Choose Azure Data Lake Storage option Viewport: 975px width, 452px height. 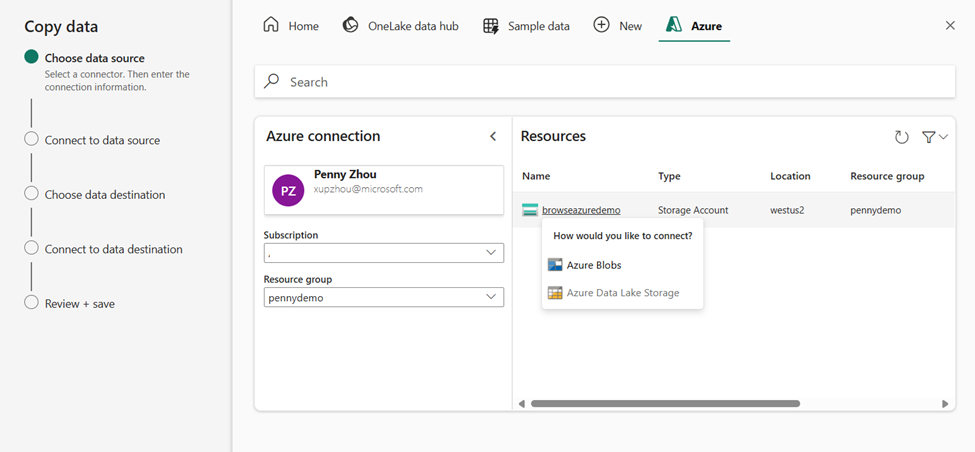[622, 292]
